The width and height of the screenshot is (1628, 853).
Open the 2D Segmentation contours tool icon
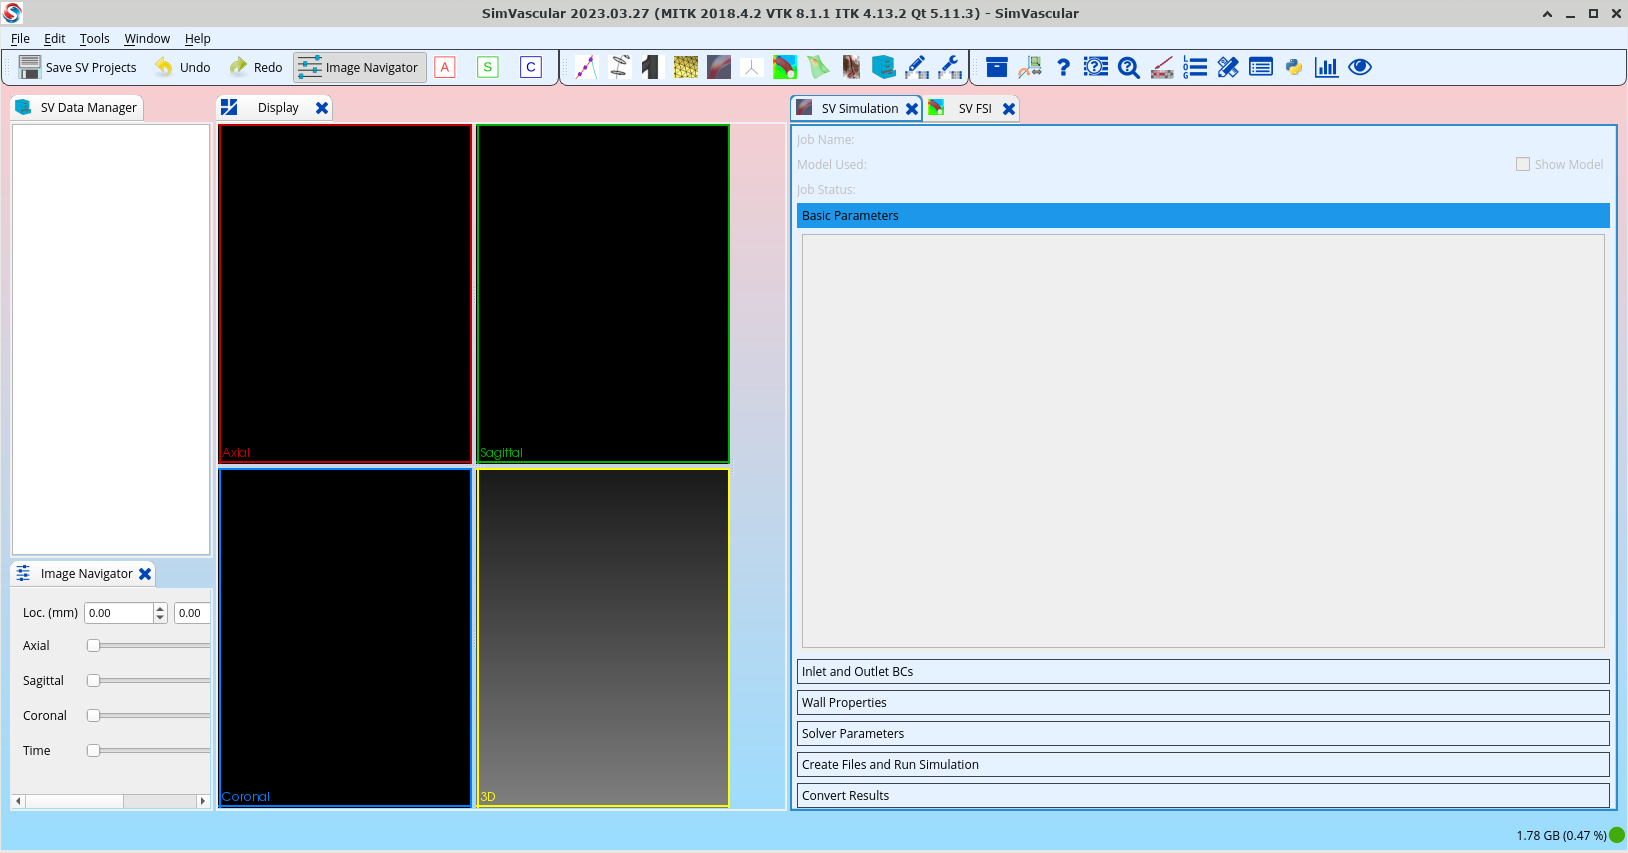pos(620,67)
